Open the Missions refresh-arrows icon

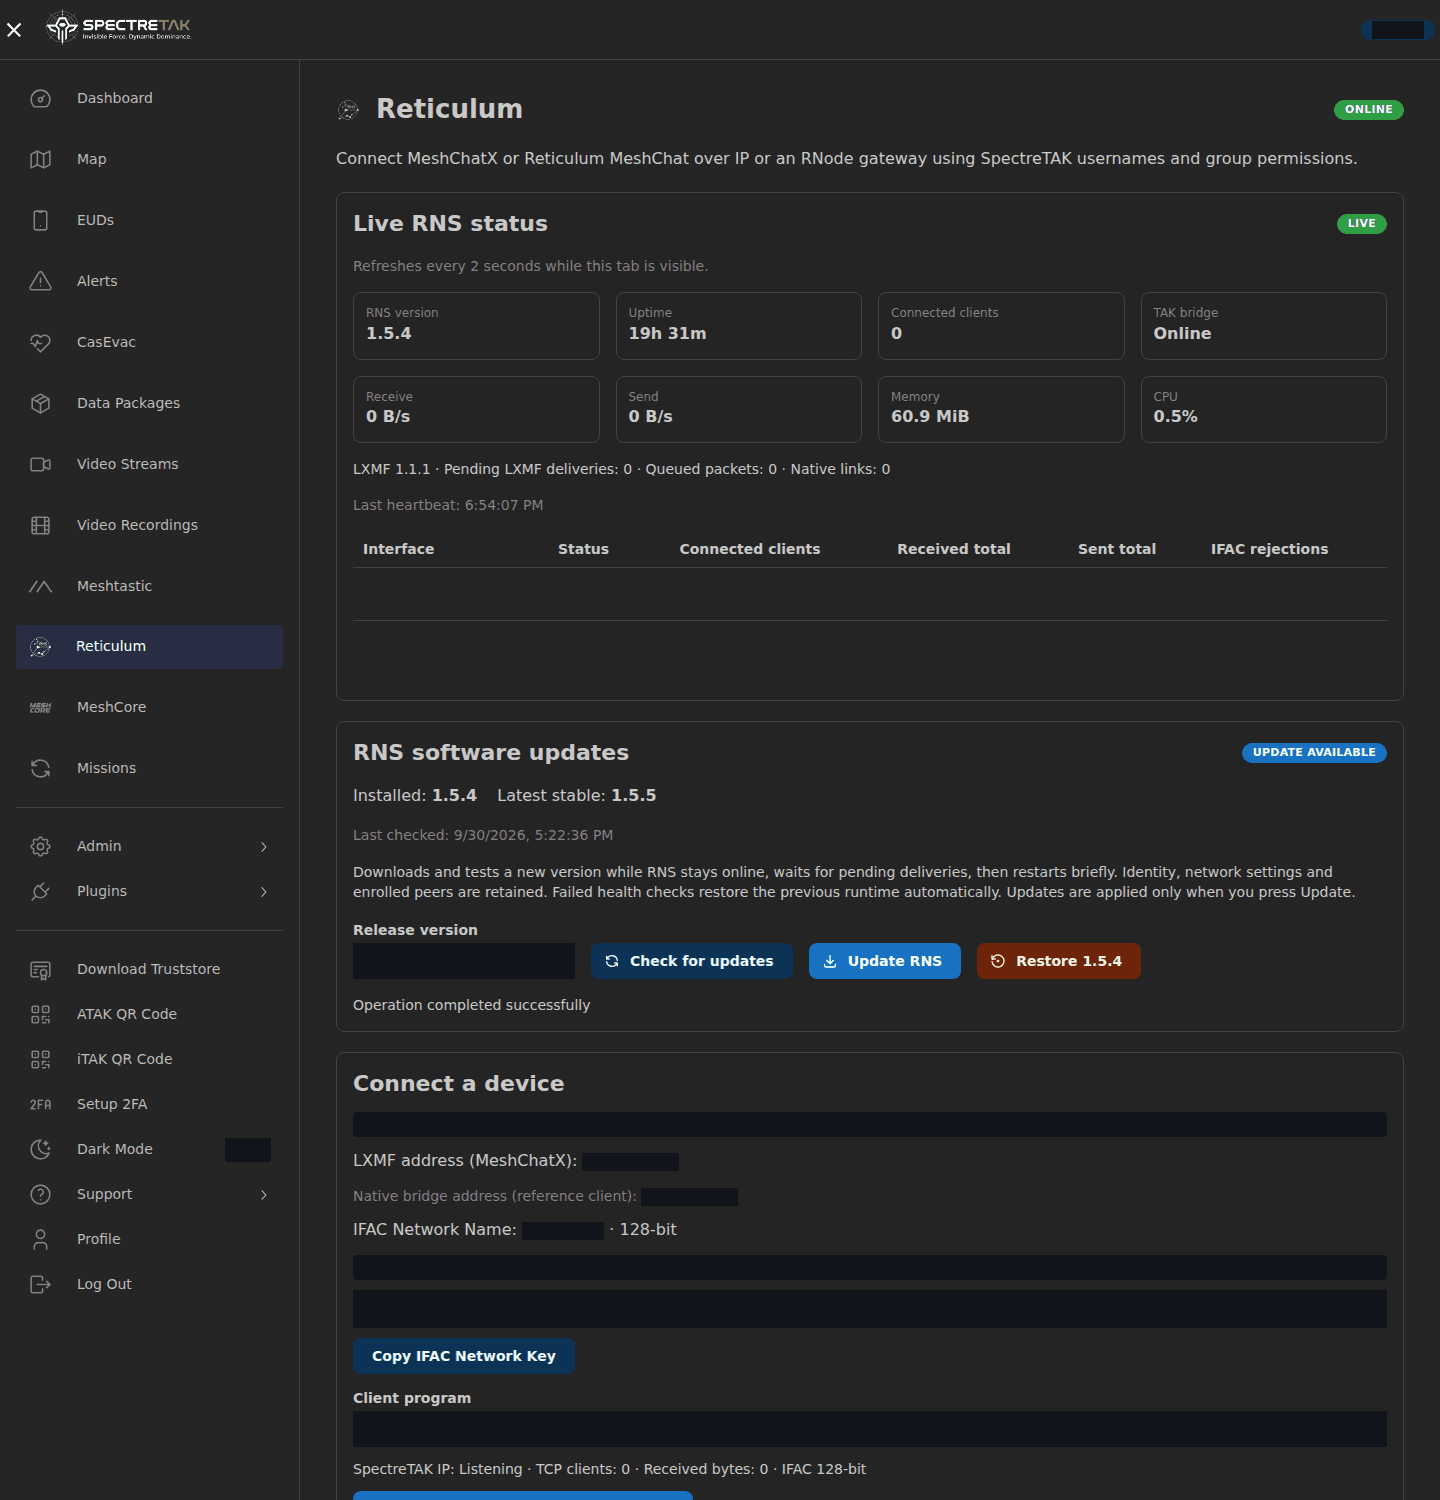[x=40, y=768]
